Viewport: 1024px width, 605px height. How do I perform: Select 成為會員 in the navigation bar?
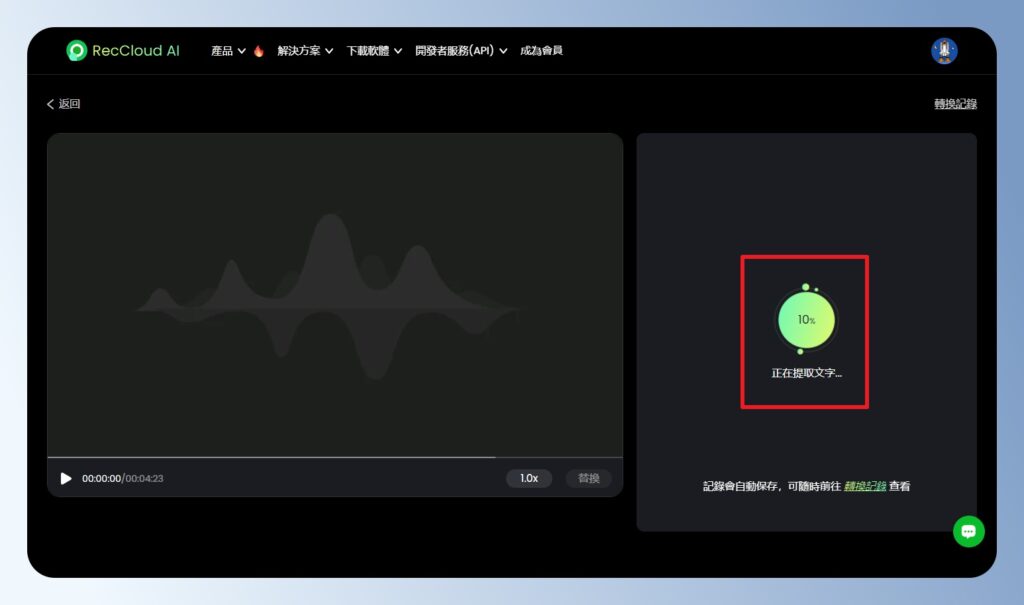pyautogui.click(x=540, y=50)
